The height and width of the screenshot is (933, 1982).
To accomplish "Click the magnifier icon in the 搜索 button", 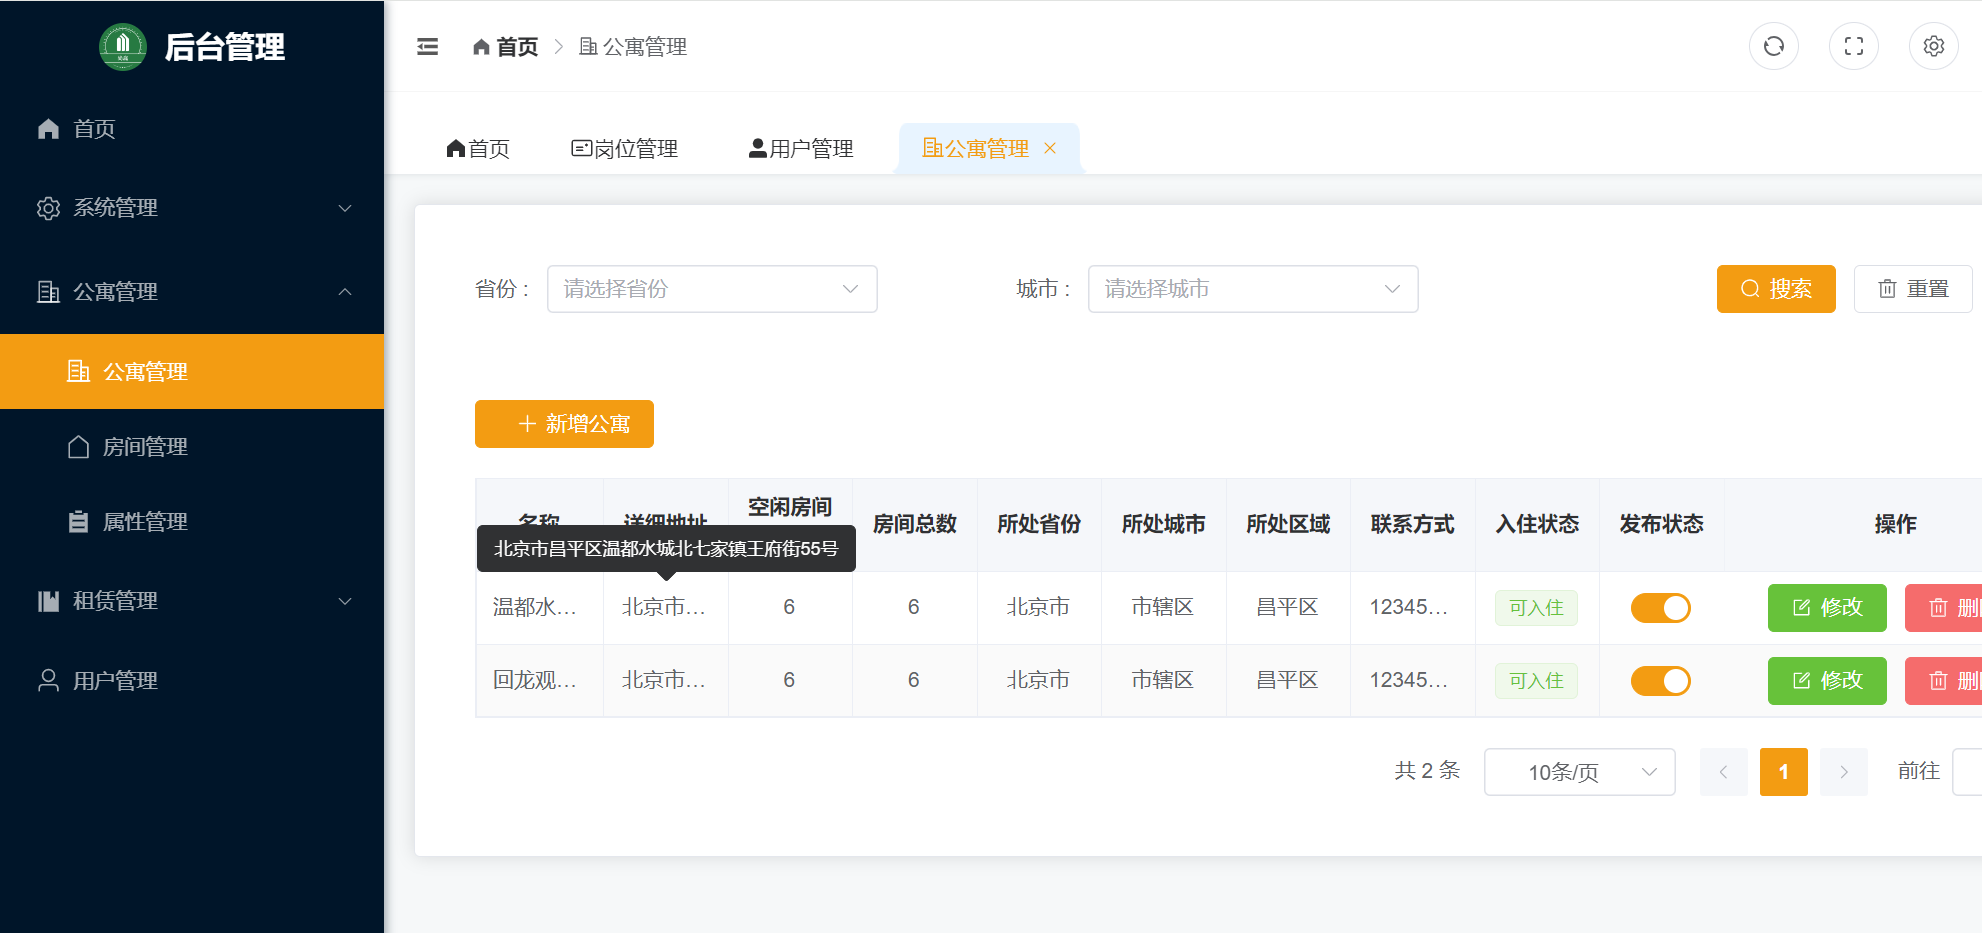I will (x=1750, y=289).
